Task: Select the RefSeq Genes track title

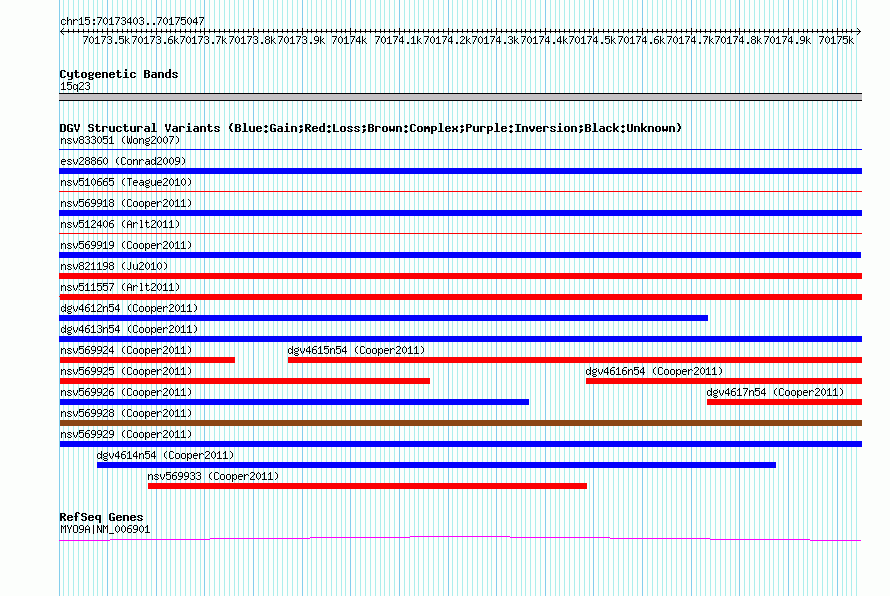Action: pos(101,517)
